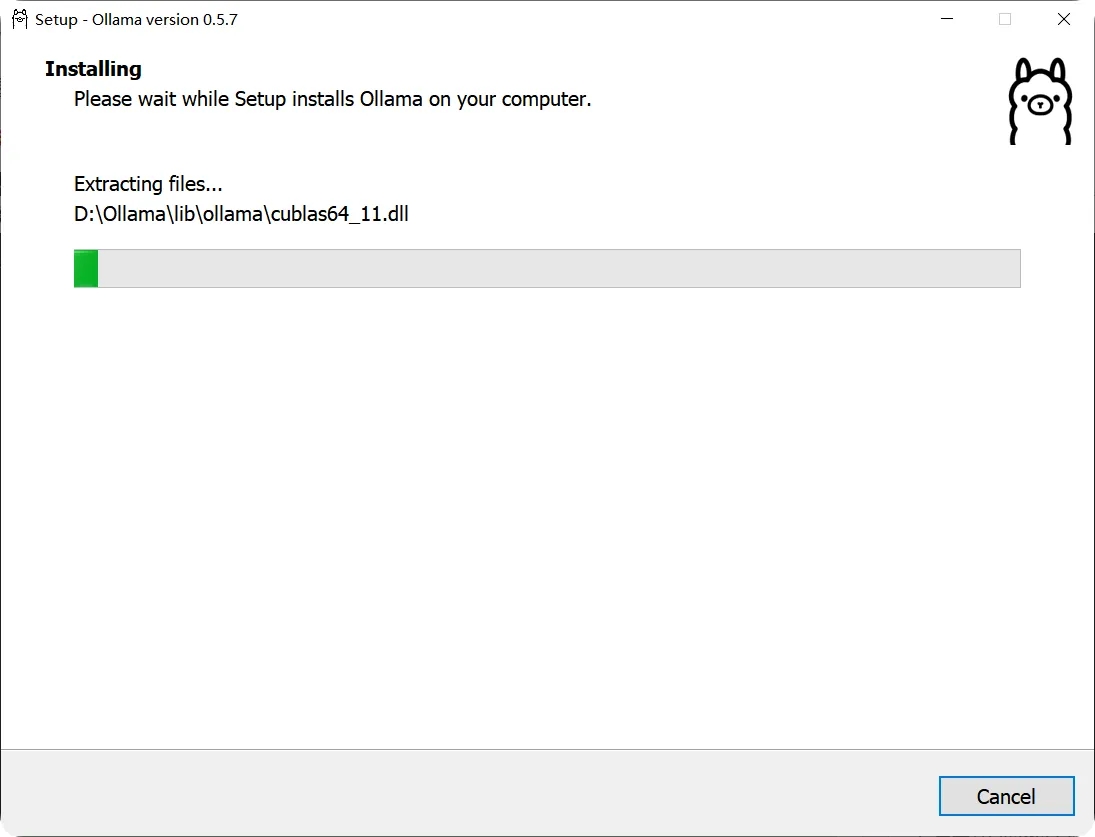Screen dimensions: 1095x837
Task: Click the cublas64_11.dll file path text
Action: (x=241, y=214)
